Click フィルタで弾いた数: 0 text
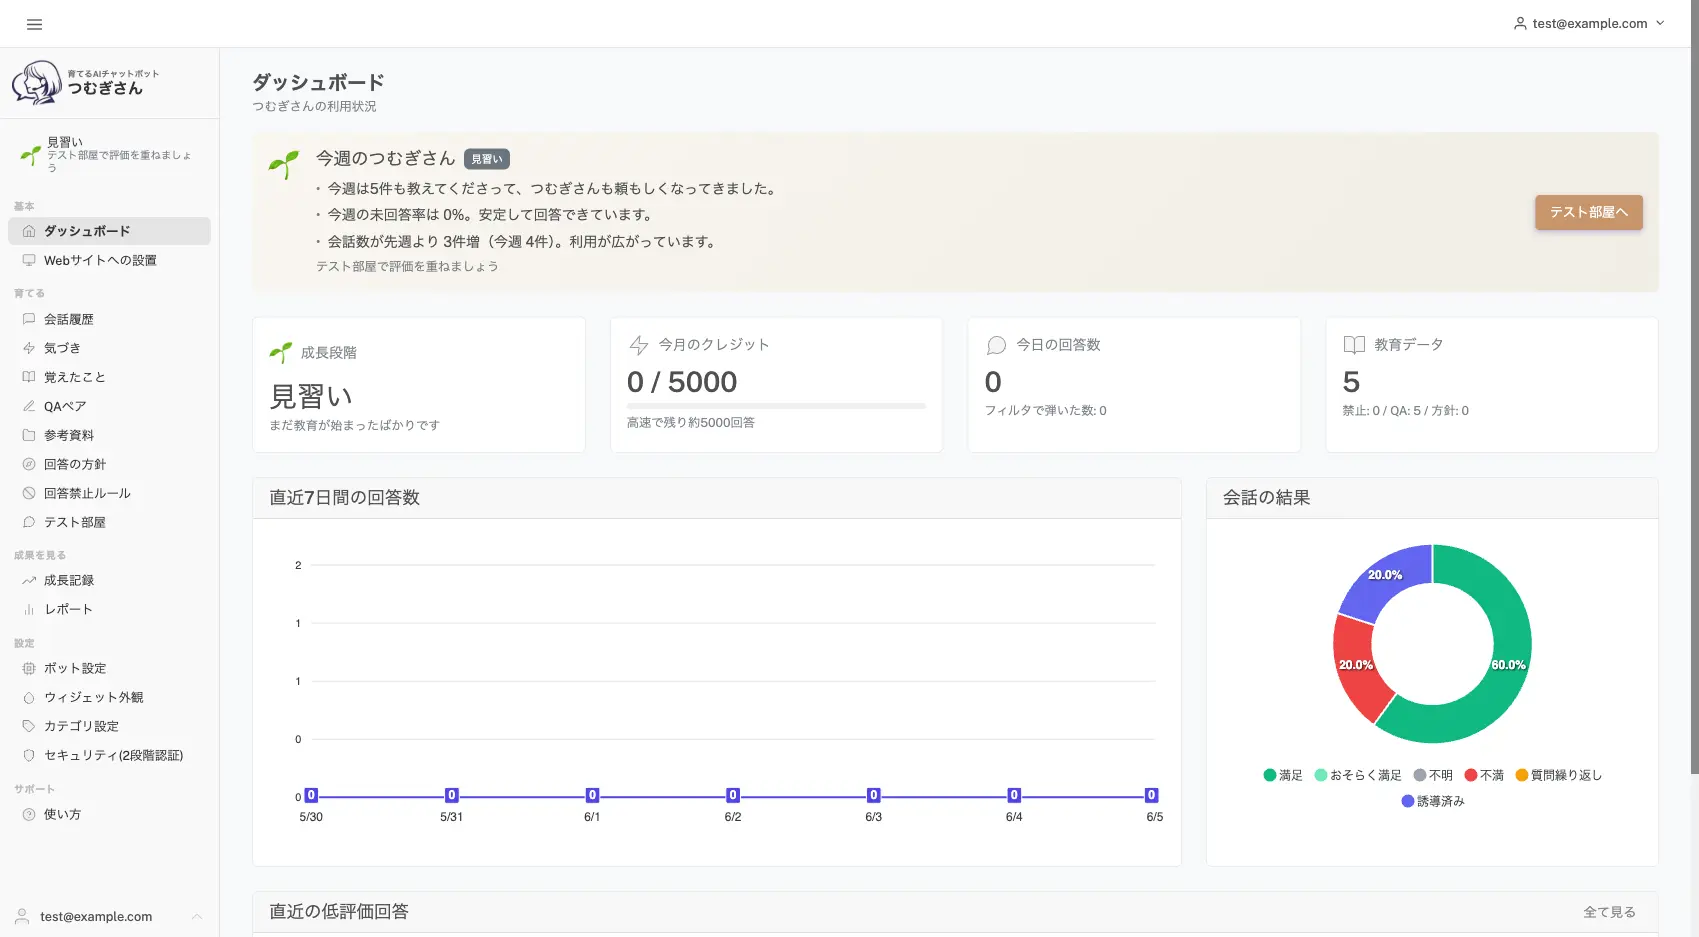The width and height of the screenshot is (1699, 937). tap(1045, 411)
